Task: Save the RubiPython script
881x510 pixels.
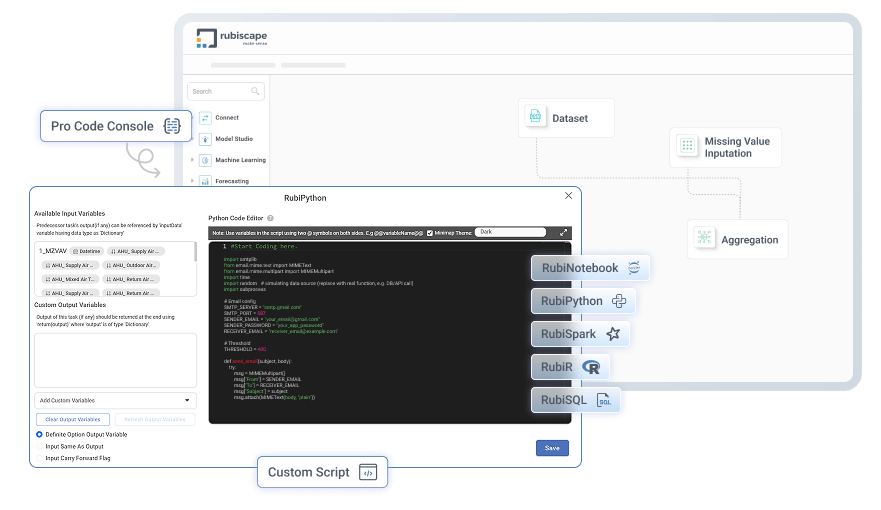Action: tap(552, 448)
